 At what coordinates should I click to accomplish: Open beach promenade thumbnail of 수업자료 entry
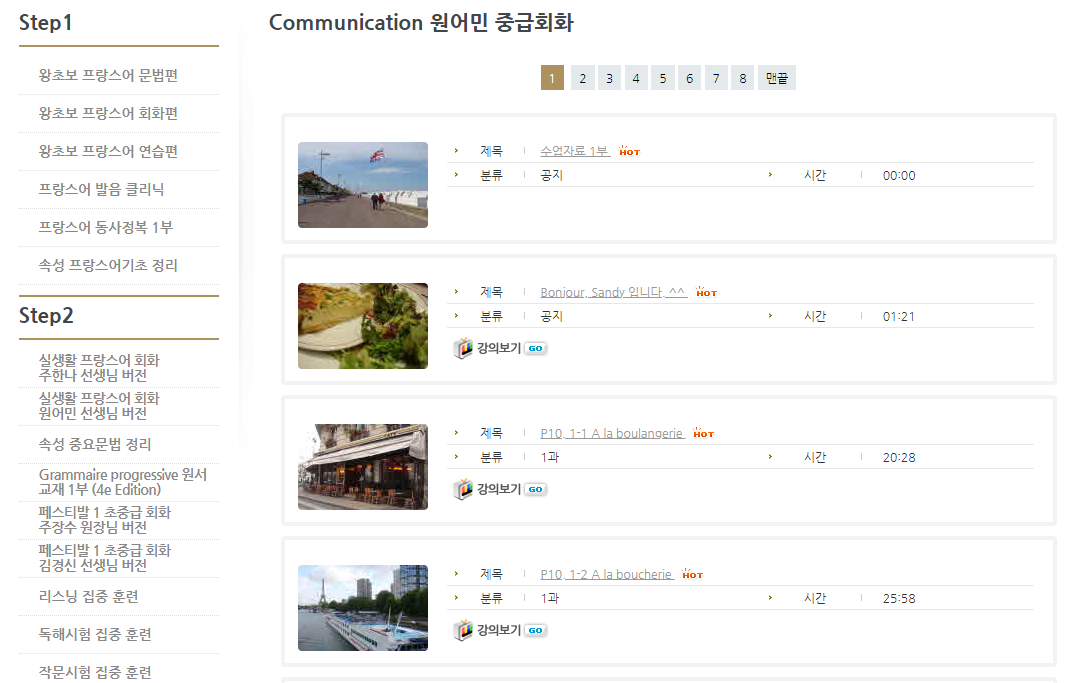click(x=363, y=185)
